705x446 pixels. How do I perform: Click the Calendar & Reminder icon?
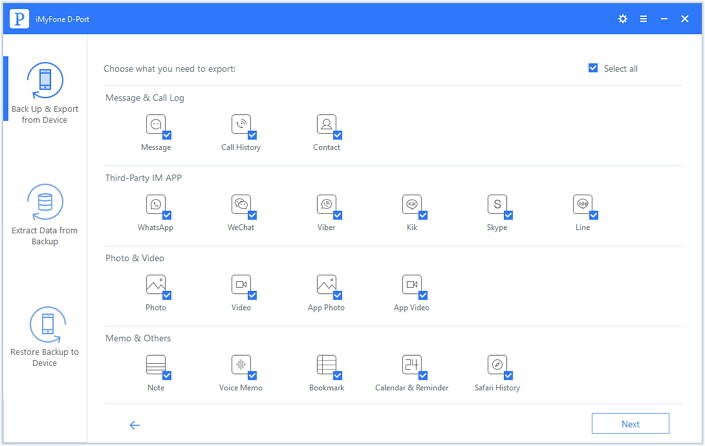click(412, 365)
